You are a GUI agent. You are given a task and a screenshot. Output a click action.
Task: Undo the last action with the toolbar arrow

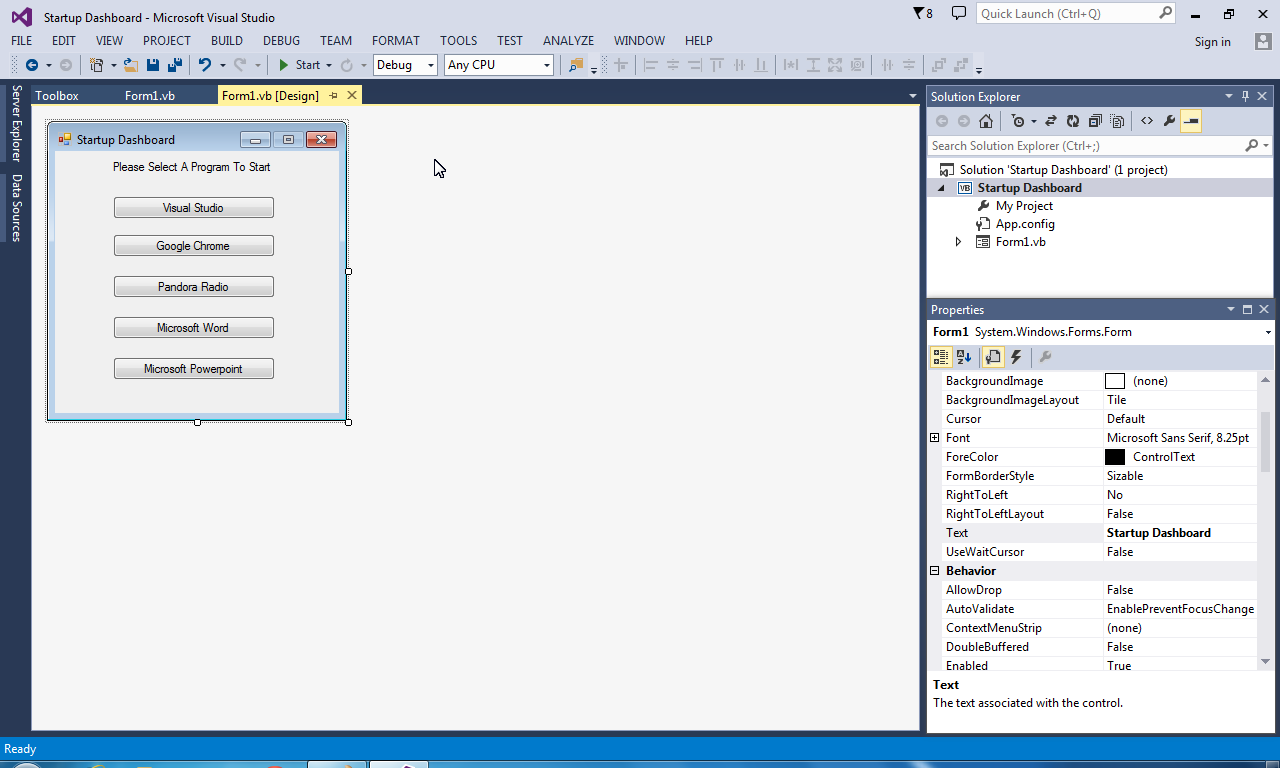(205, 65)
